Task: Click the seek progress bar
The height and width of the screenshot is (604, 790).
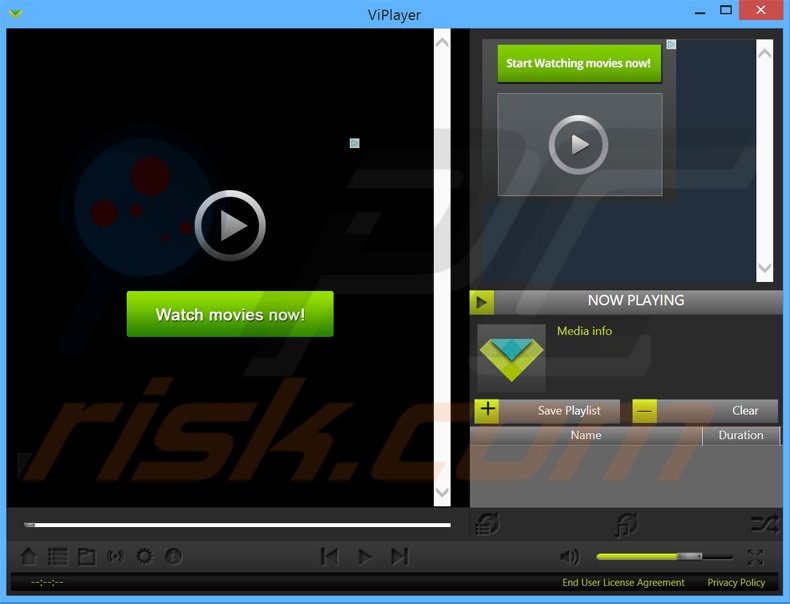Action: [237, 525]
